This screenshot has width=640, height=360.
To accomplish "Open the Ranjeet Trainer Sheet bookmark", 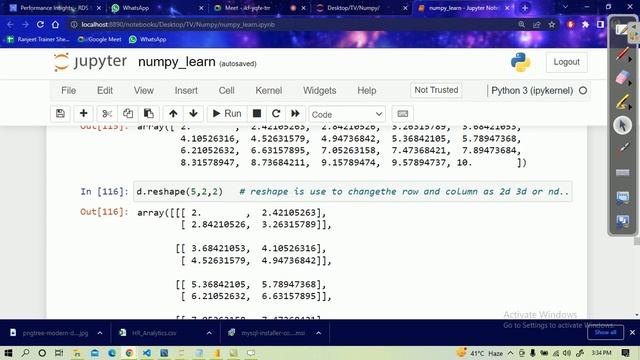I will (38, 40).
